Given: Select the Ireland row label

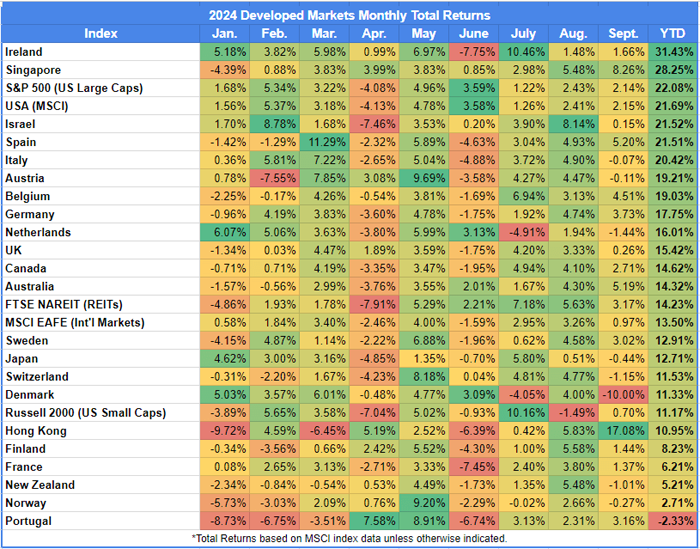Looking at the screenshot, I should [27, 51].
